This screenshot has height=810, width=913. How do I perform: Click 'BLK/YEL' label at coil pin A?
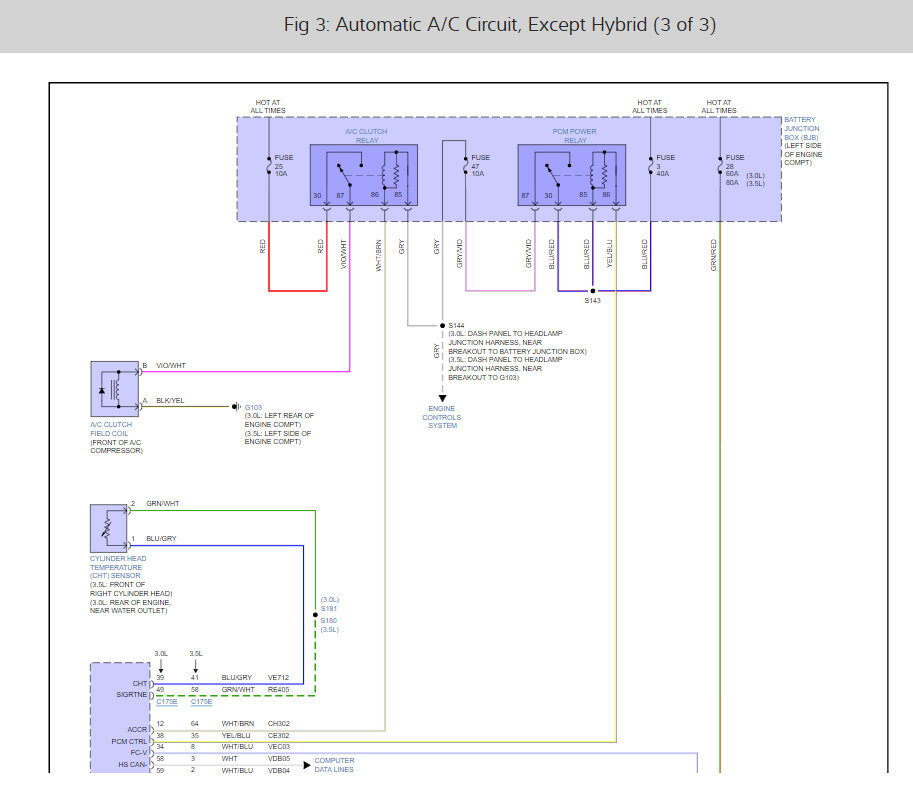pos(170,401)
